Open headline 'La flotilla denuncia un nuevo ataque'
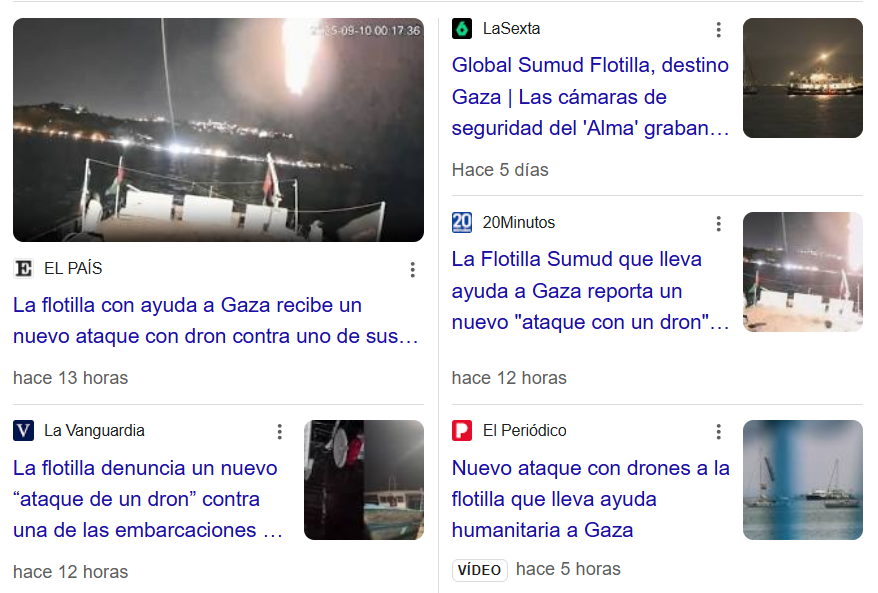The width and height of the screenshot is (878, 593). (x=148, y=499)
